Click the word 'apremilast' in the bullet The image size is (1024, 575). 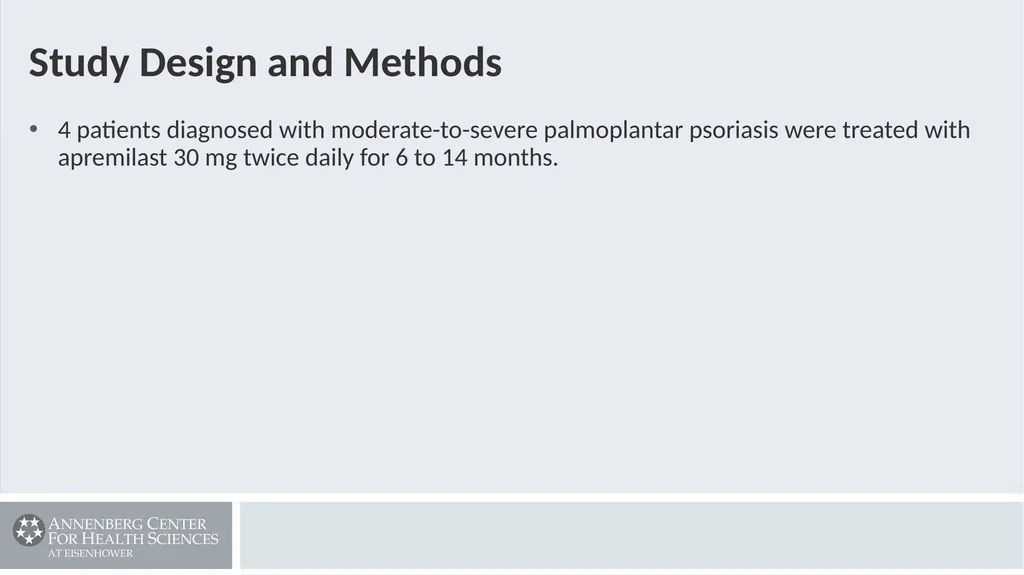112,158
